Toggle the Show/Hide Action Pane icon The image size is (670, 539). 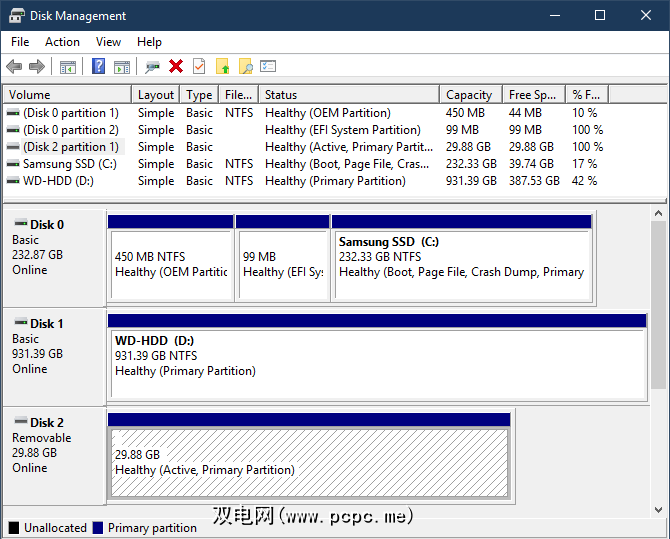pyautogui.click(x=122, y=67)
